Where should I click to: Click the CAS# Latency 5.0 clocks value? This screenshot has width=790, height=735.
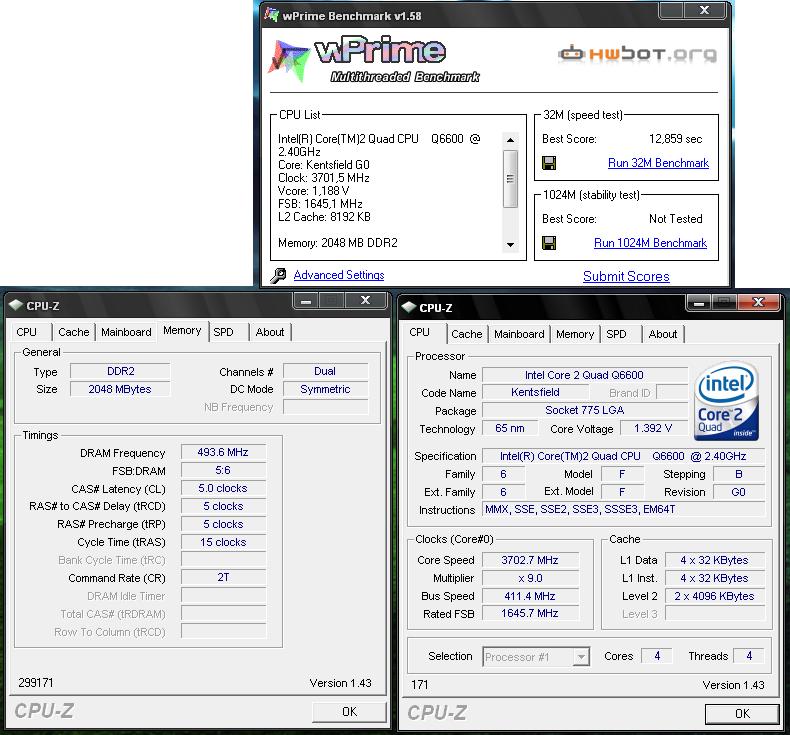pos(223,488)
